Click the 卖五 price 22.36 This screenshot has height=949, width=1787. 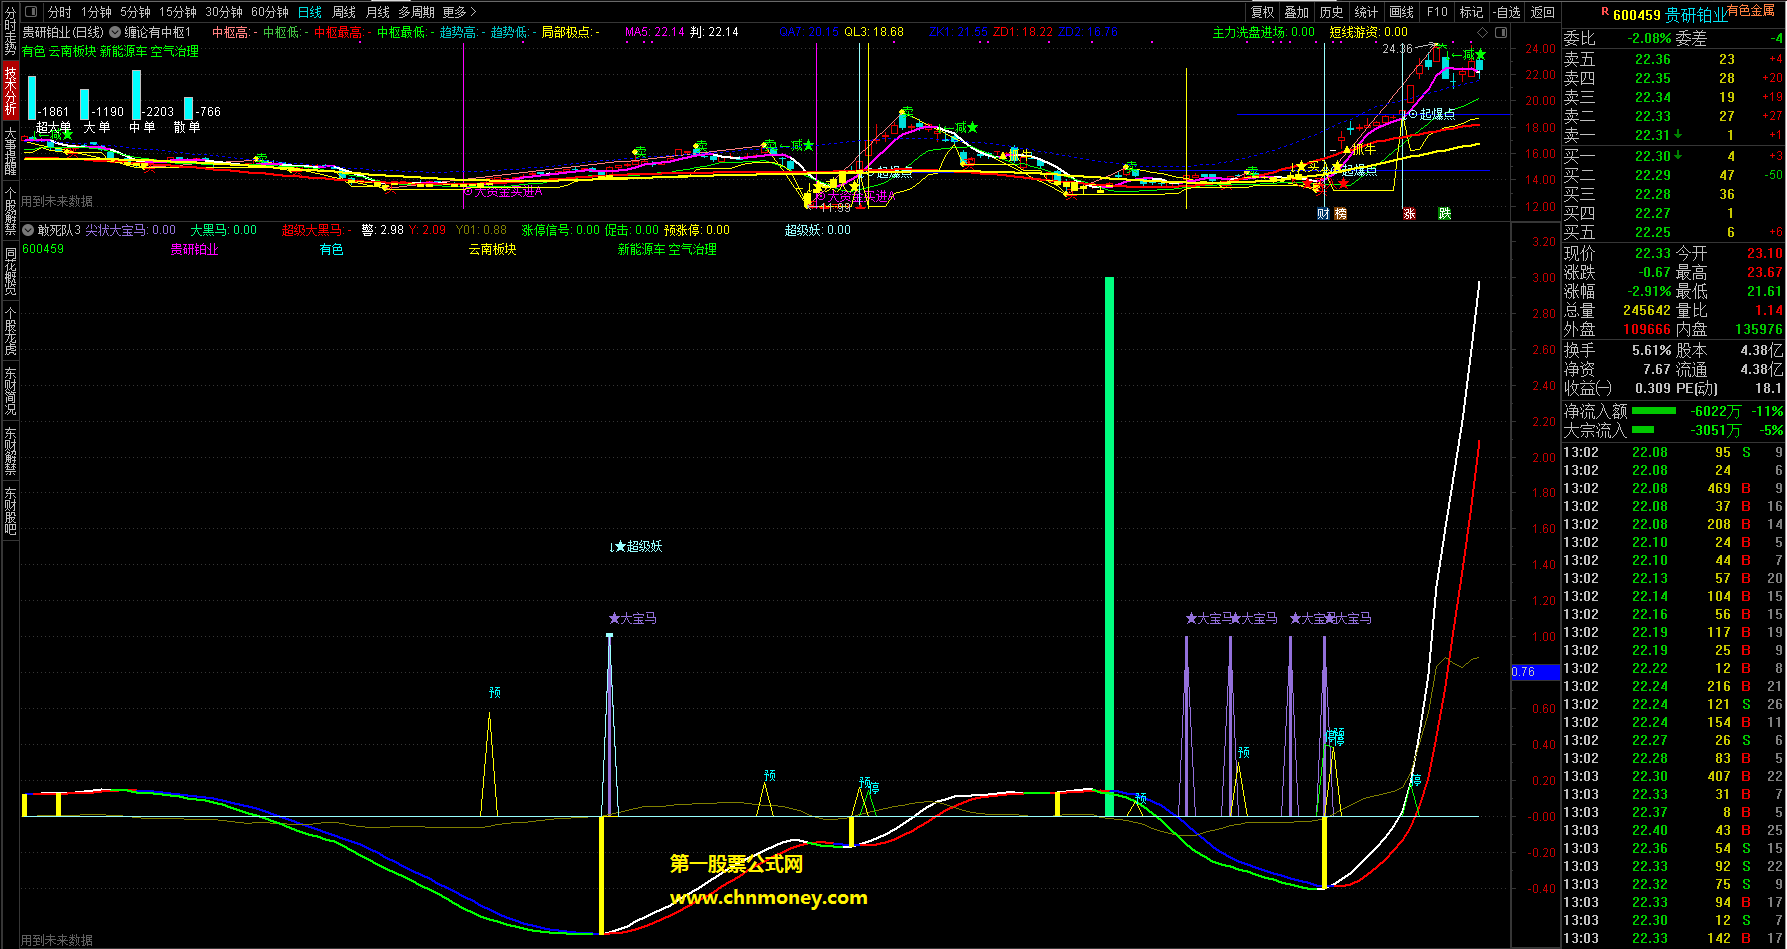click(1652, 59)
